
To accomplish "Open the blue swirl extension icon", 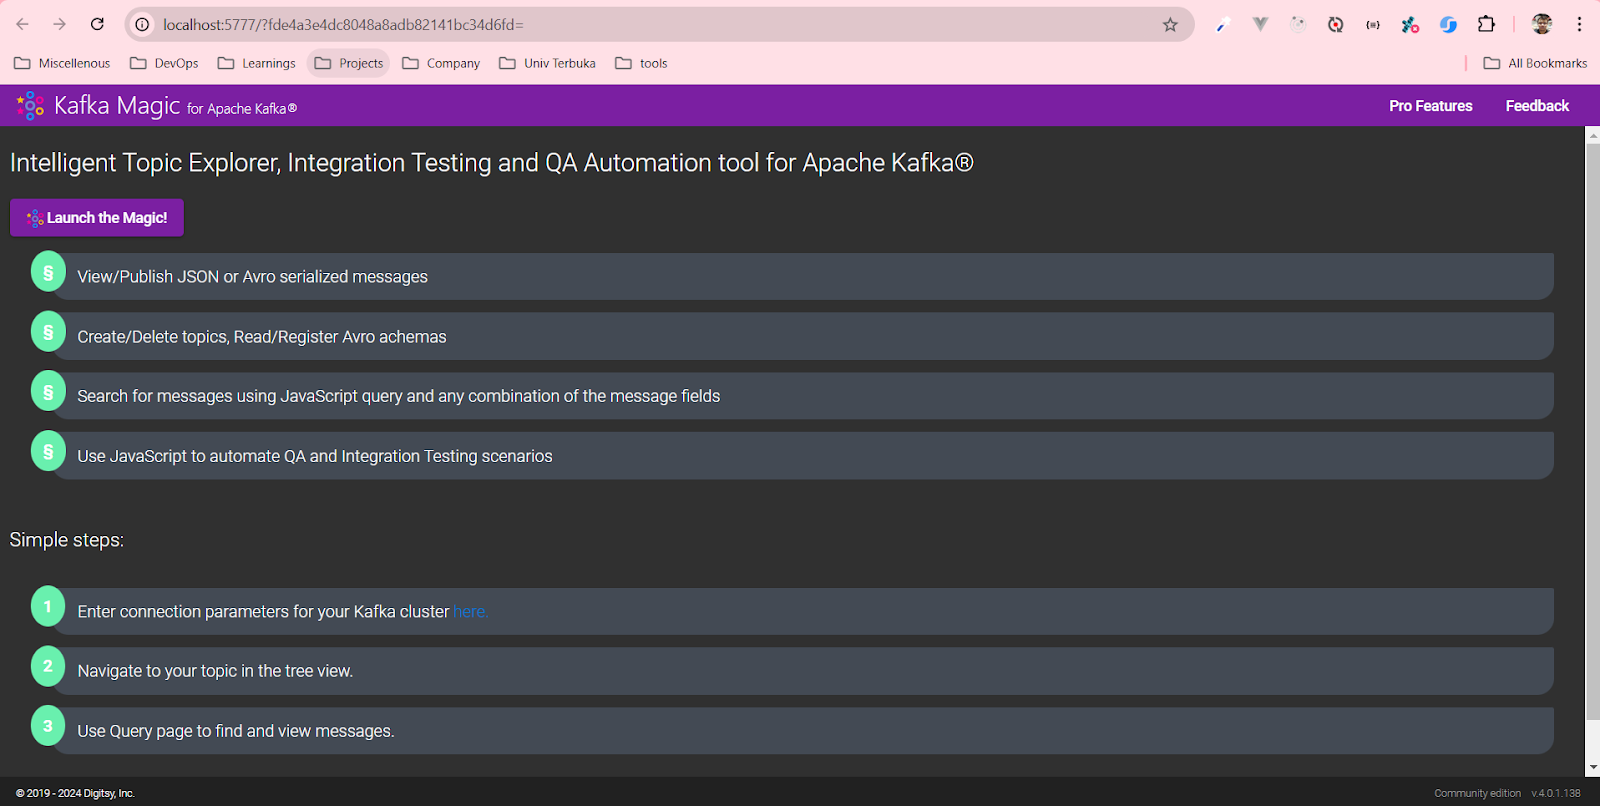I will click(x=1448, y=24).
